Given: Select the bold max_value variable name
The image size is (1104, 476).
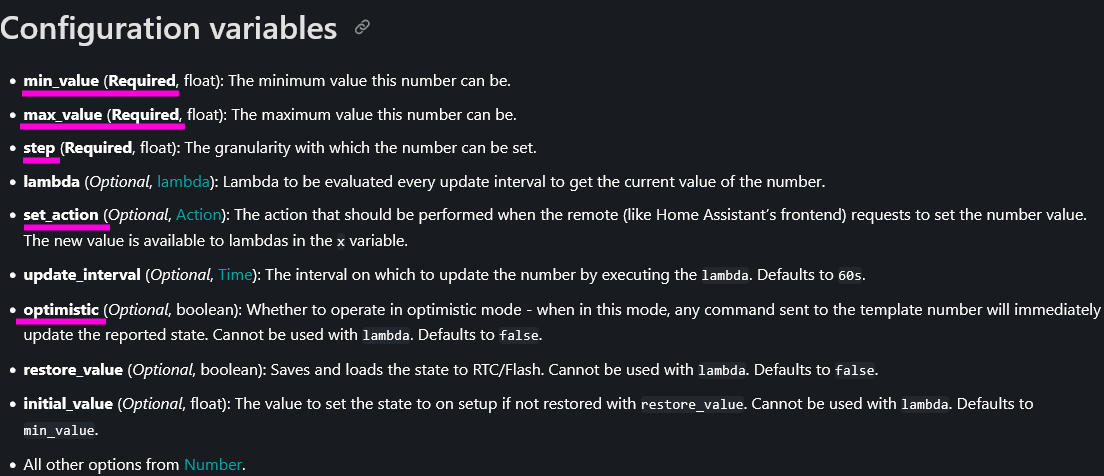Looking at the screenshot, I should point(63,114).
